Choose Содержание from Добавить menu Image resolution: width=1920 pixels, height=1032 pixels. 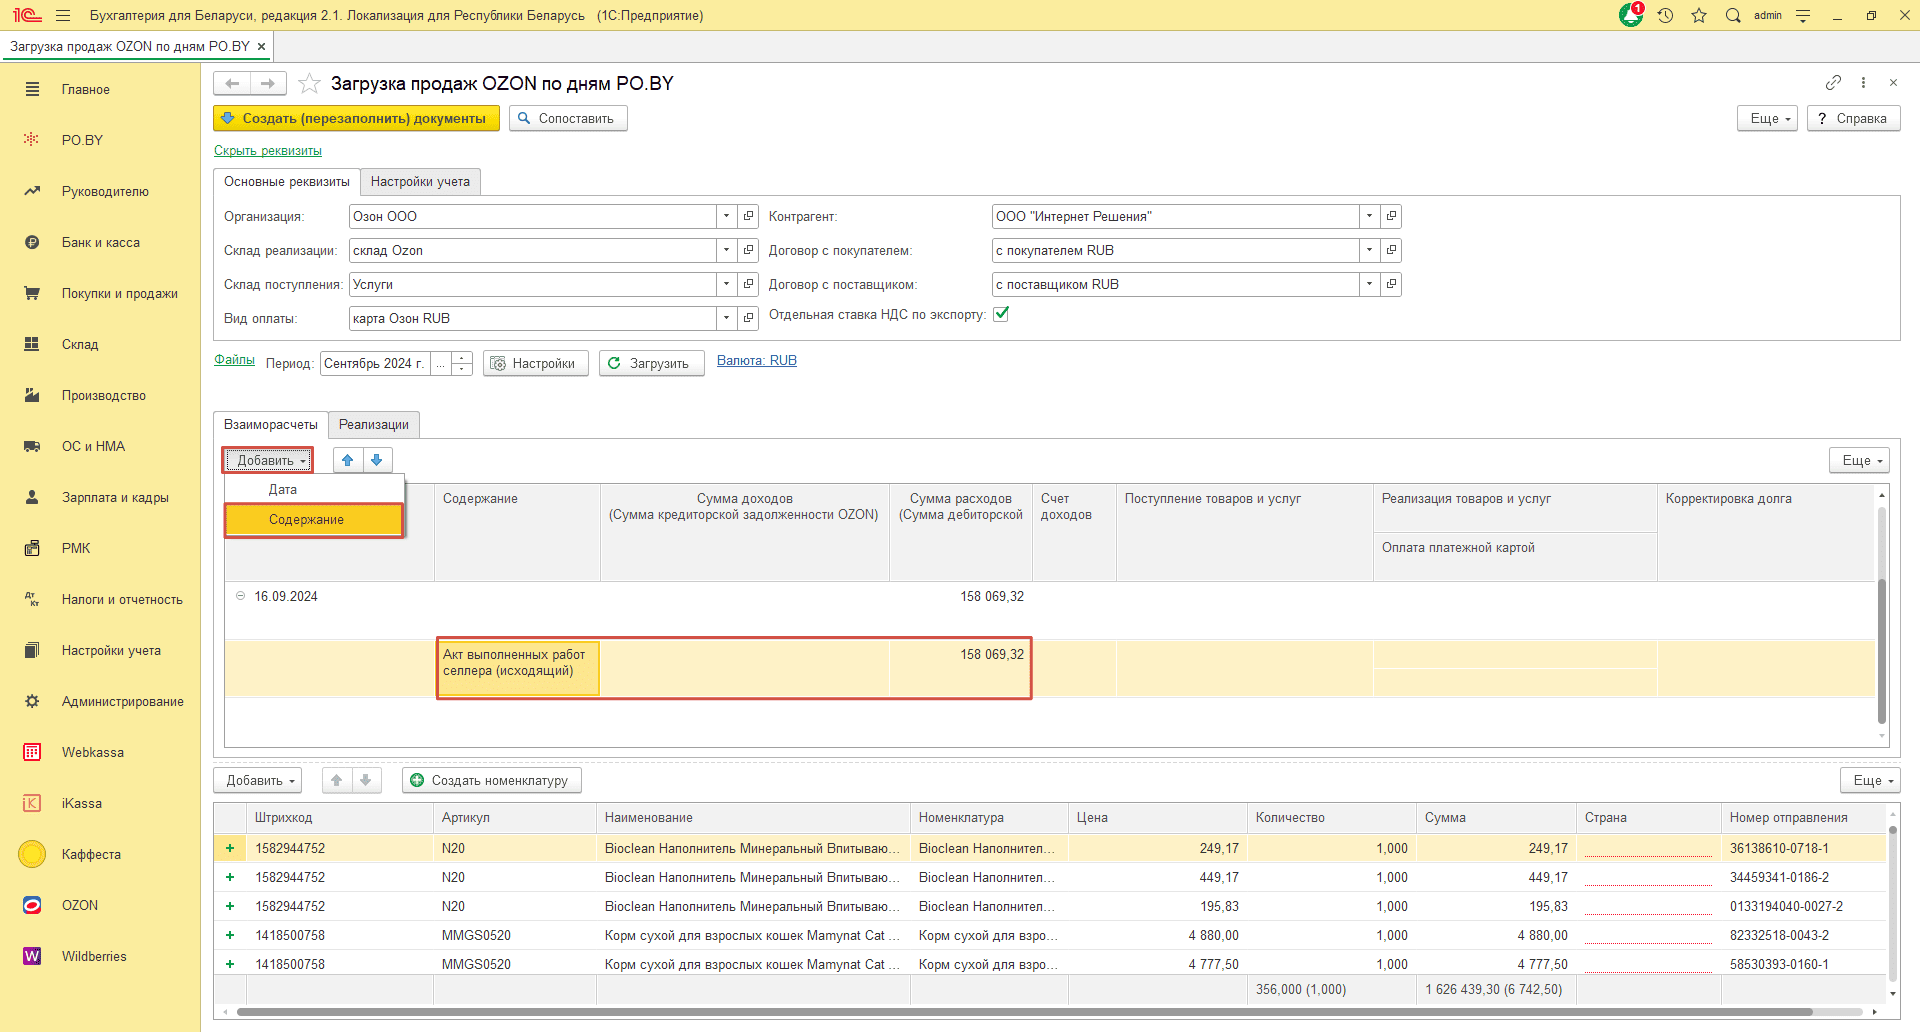click(314, 519)
